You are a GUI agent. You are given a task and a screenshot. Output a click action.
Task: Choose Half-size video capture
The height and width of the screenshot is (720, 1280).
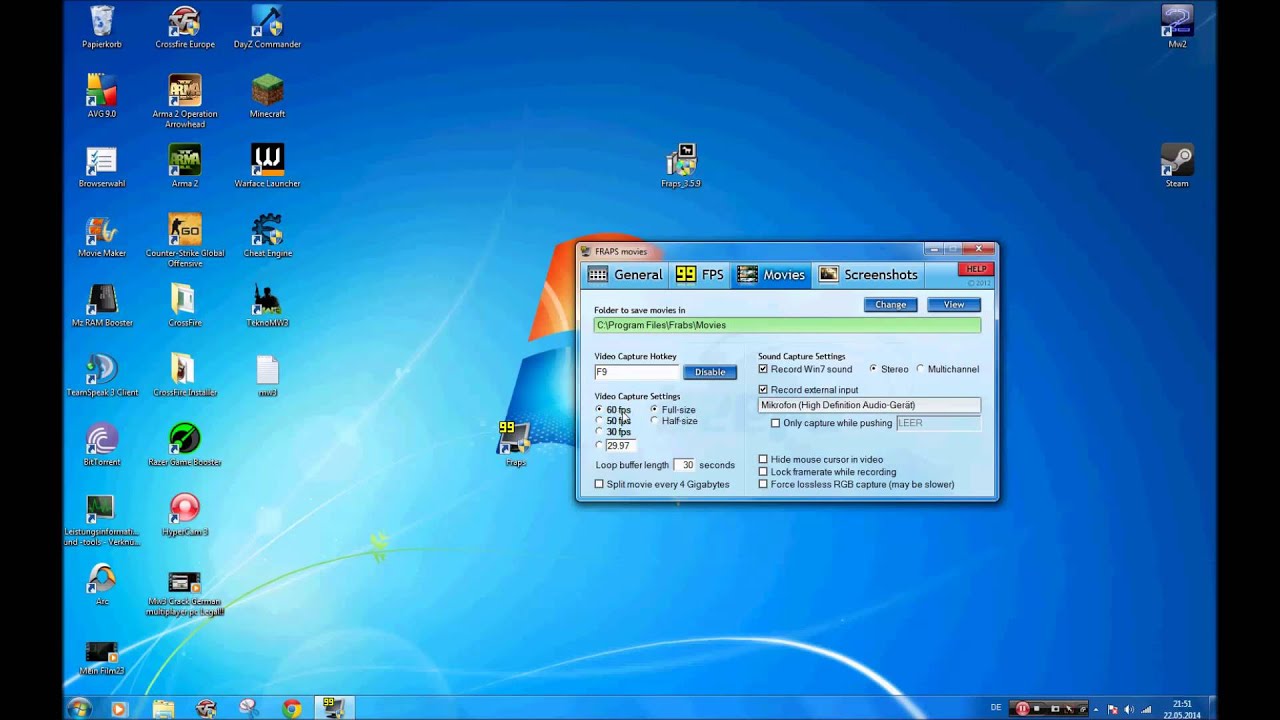point(654,421)
